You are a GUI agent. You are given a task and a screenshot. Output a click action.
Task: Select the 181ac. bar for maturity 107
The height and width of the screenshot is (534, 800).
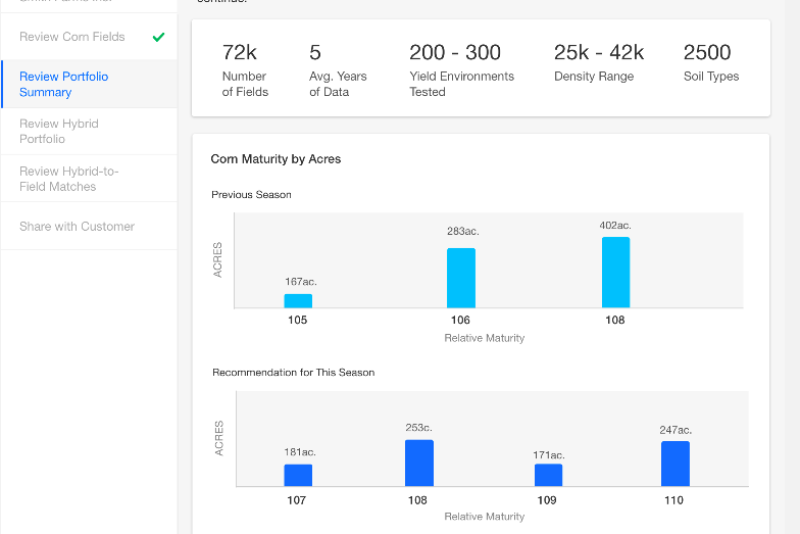pyautogui.click(x=298, y=475)
